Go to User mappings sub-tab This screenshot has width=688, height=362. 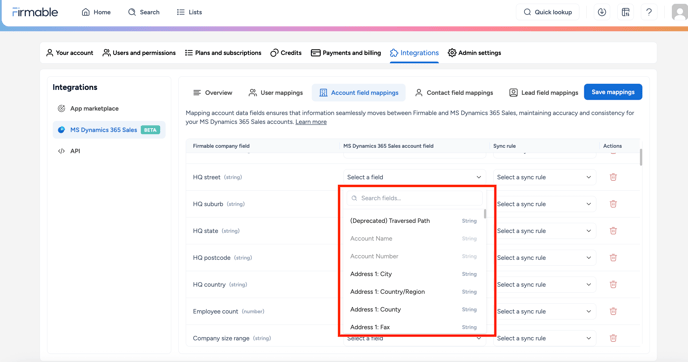click(276, 93)
